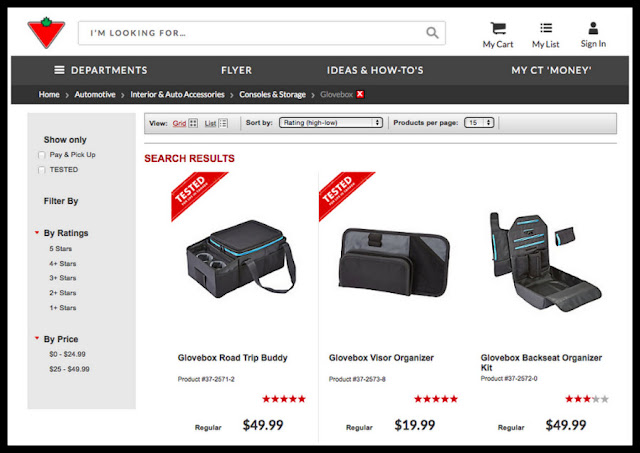The height and width of the screenshot is (453, 640).
Task: Open the FLYER menu item
Action: click(x=236, y=71)
